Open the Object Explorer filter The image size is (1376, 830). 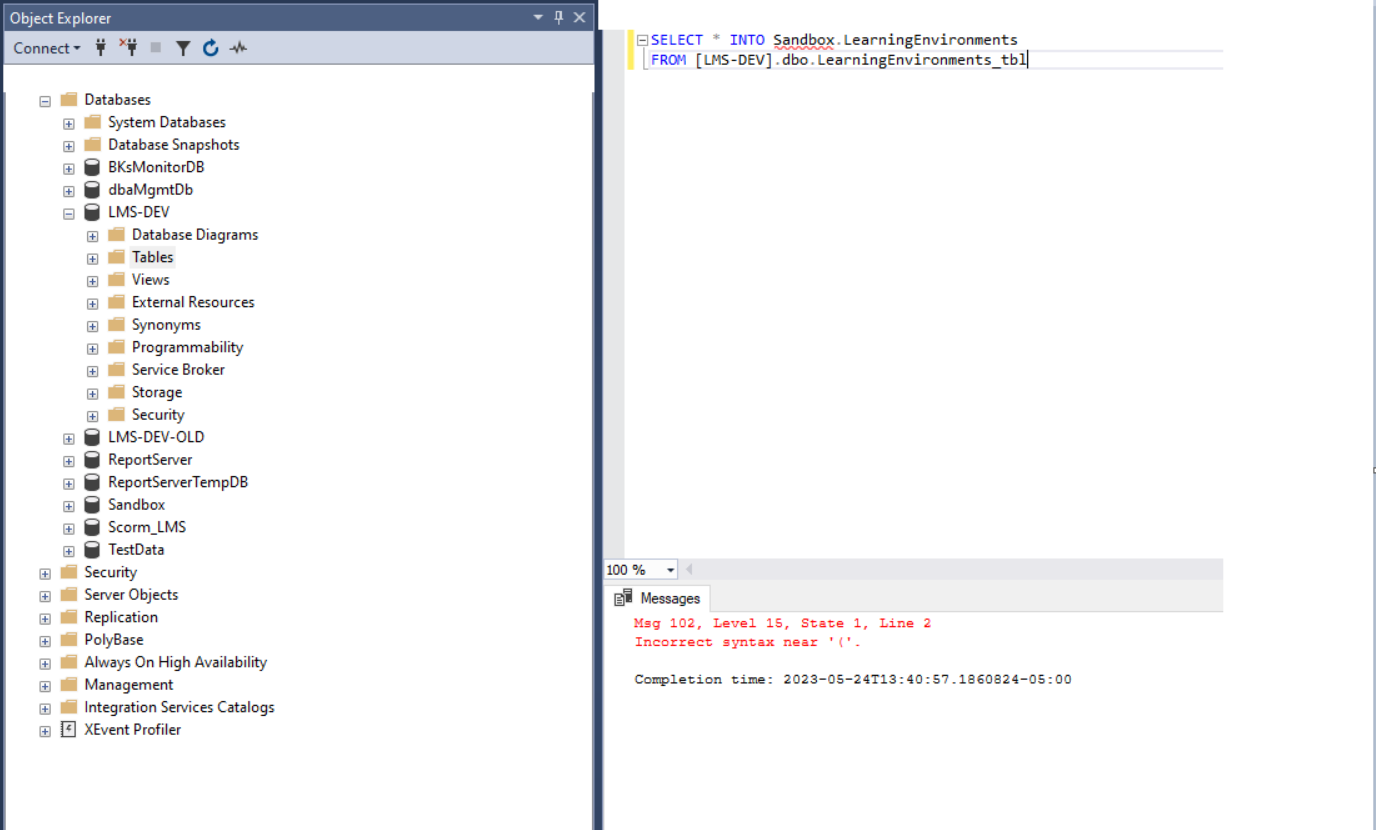pyautogui.click(x=183, y=48)
